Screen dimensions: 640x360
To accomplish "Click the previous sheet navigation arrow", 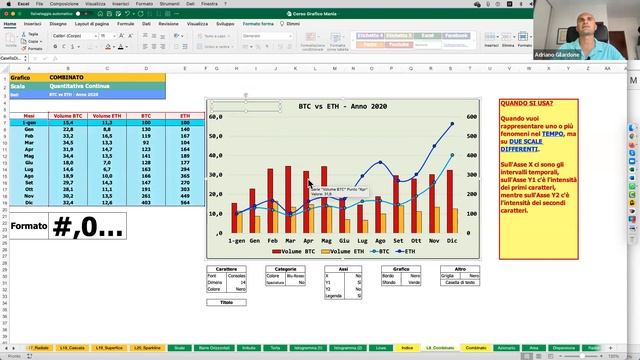I will pos(6,348).
